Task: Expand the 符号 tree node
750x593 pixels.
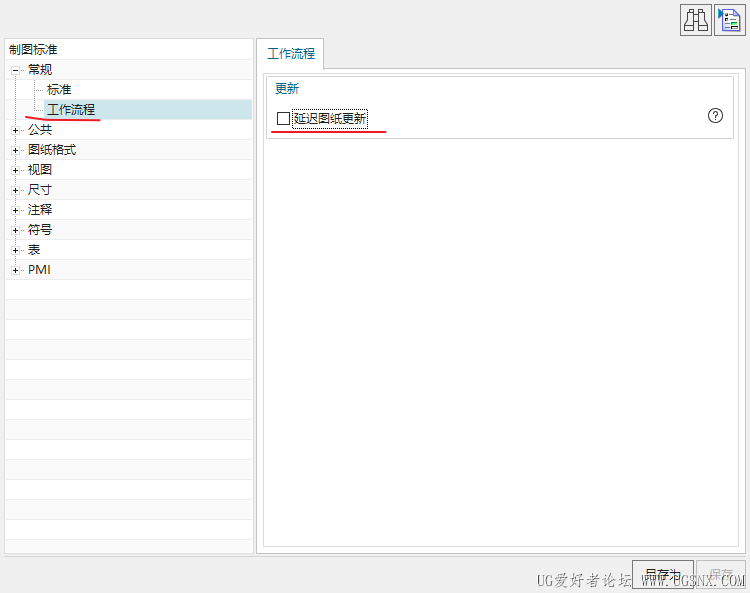Action: (x=15, y=231)
